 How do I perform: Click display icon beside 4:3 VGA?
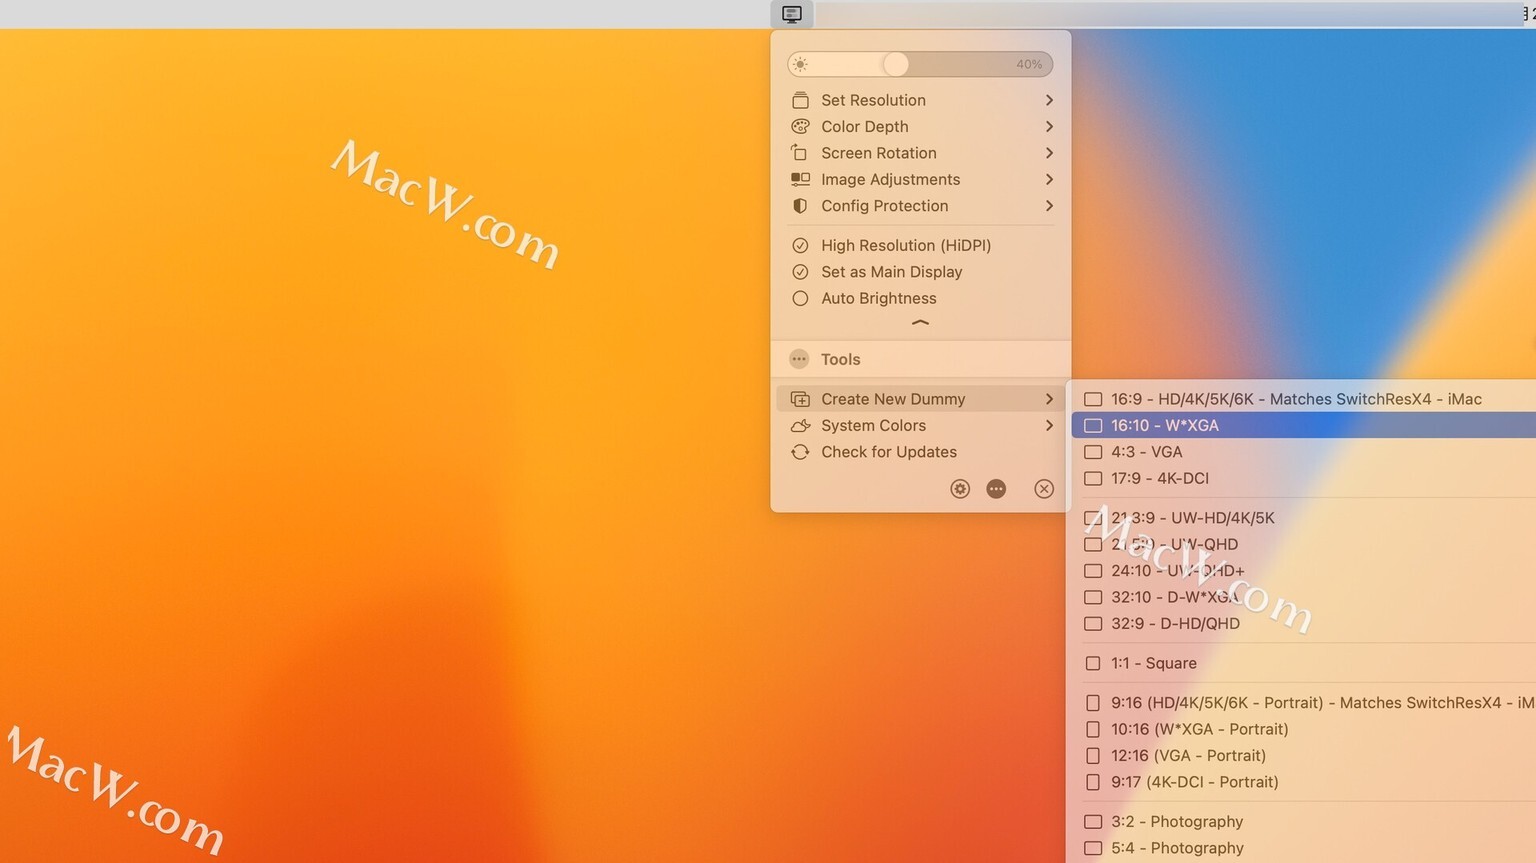pyautogui.click(x=1093, y=452)
